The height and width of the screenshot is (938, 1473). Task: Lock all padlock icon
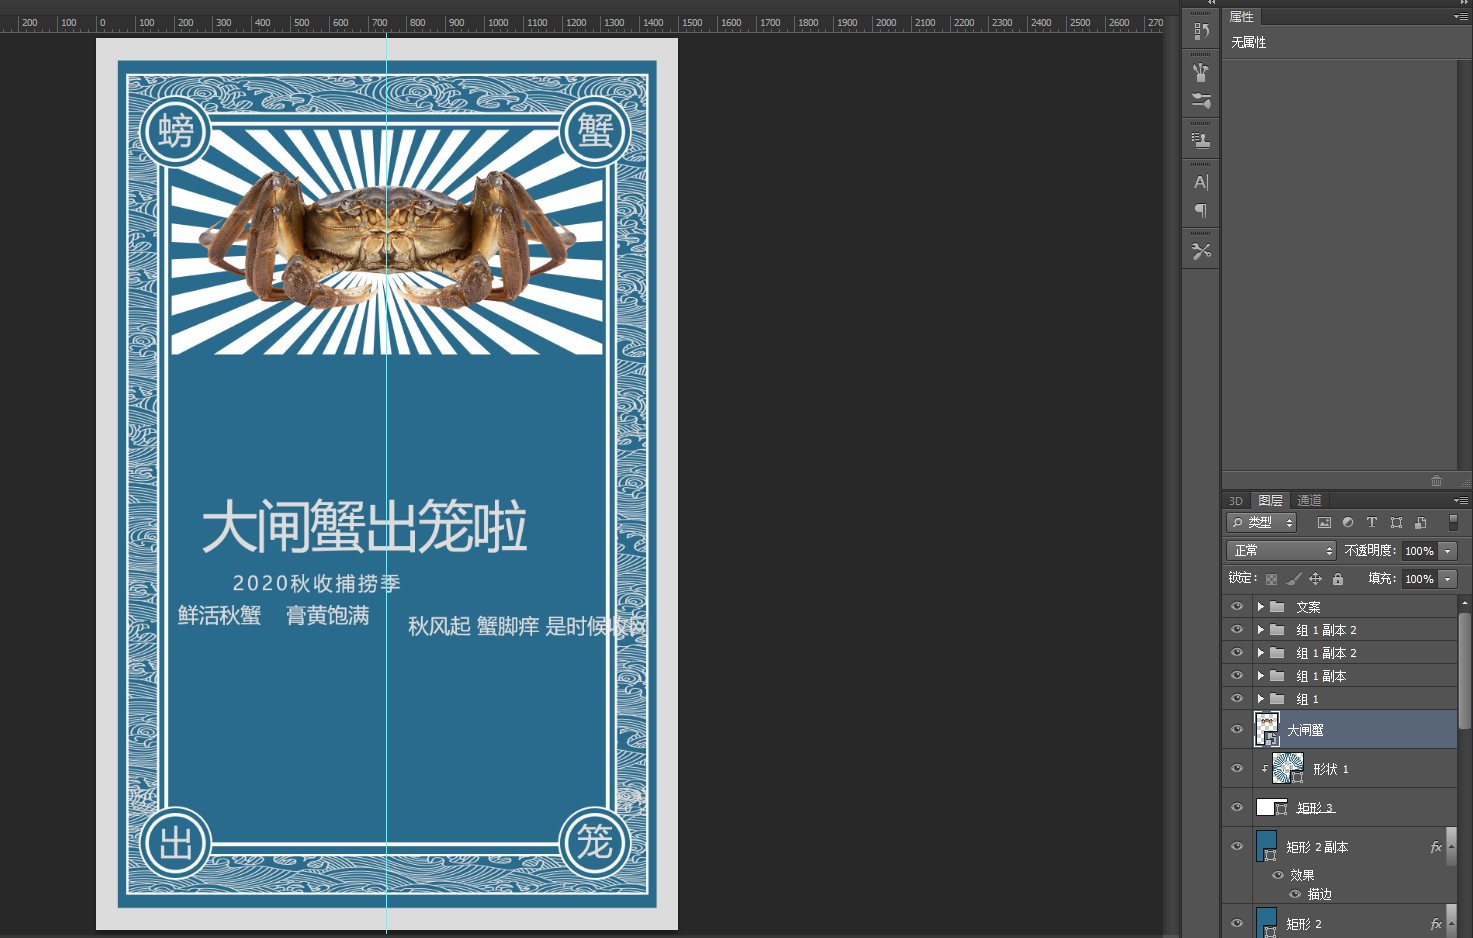click(x=1338, y=579)
